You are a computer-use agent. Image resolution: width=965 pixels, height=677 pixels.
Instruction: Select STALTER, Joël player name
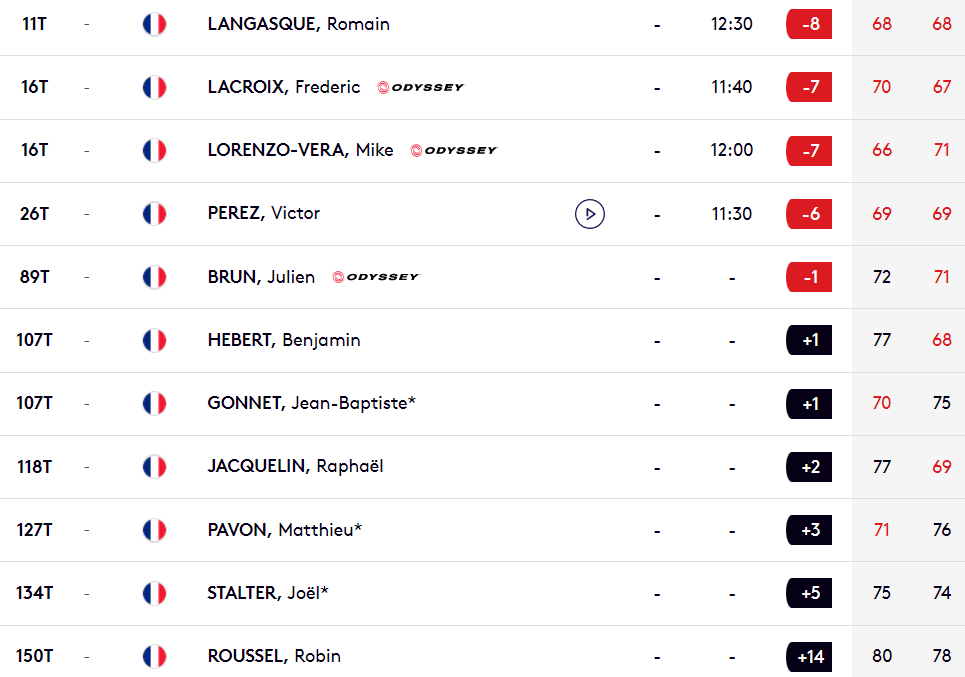tap(268, 593)
